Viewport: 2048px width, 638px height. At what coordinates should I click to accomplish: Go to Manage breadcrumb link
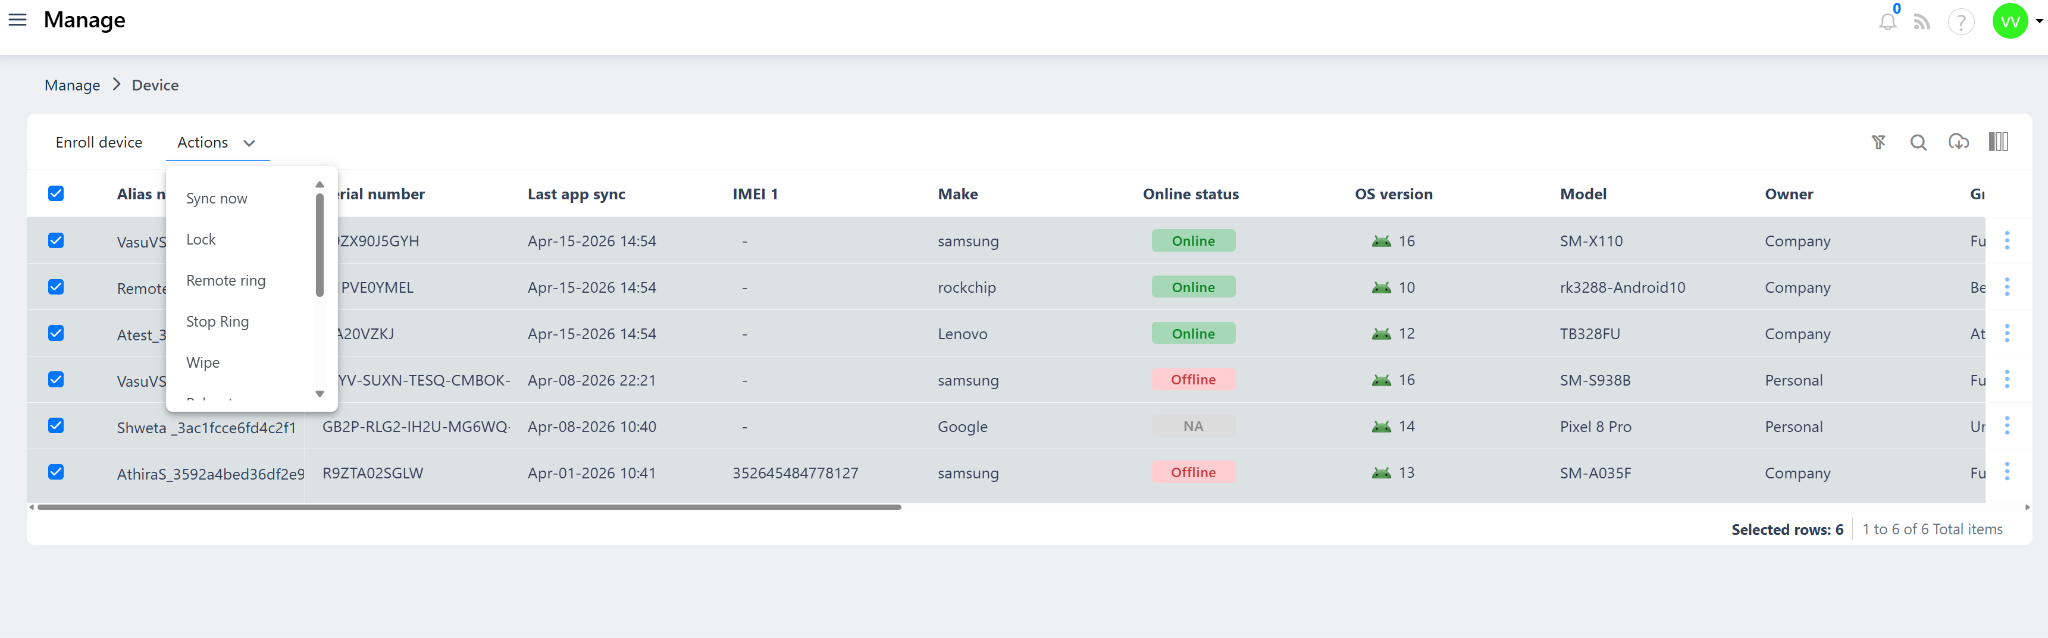72,85
